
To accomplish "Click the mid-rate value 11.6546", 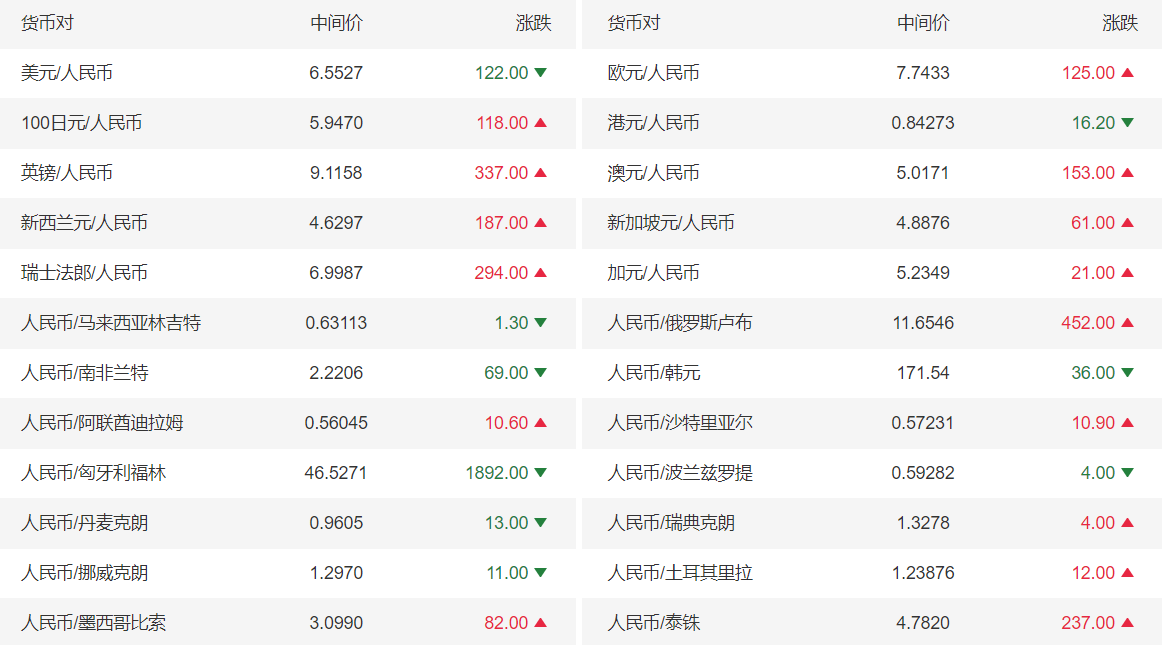I will pyautogui.click(x=923, y=322).
